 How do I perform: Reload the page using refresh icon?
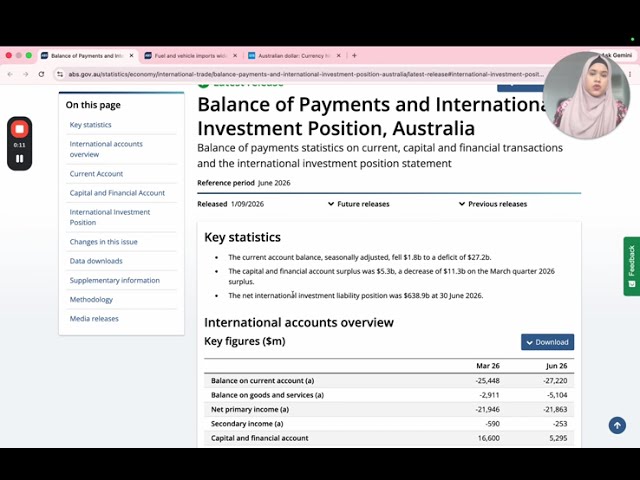click(x=41, y=74)
